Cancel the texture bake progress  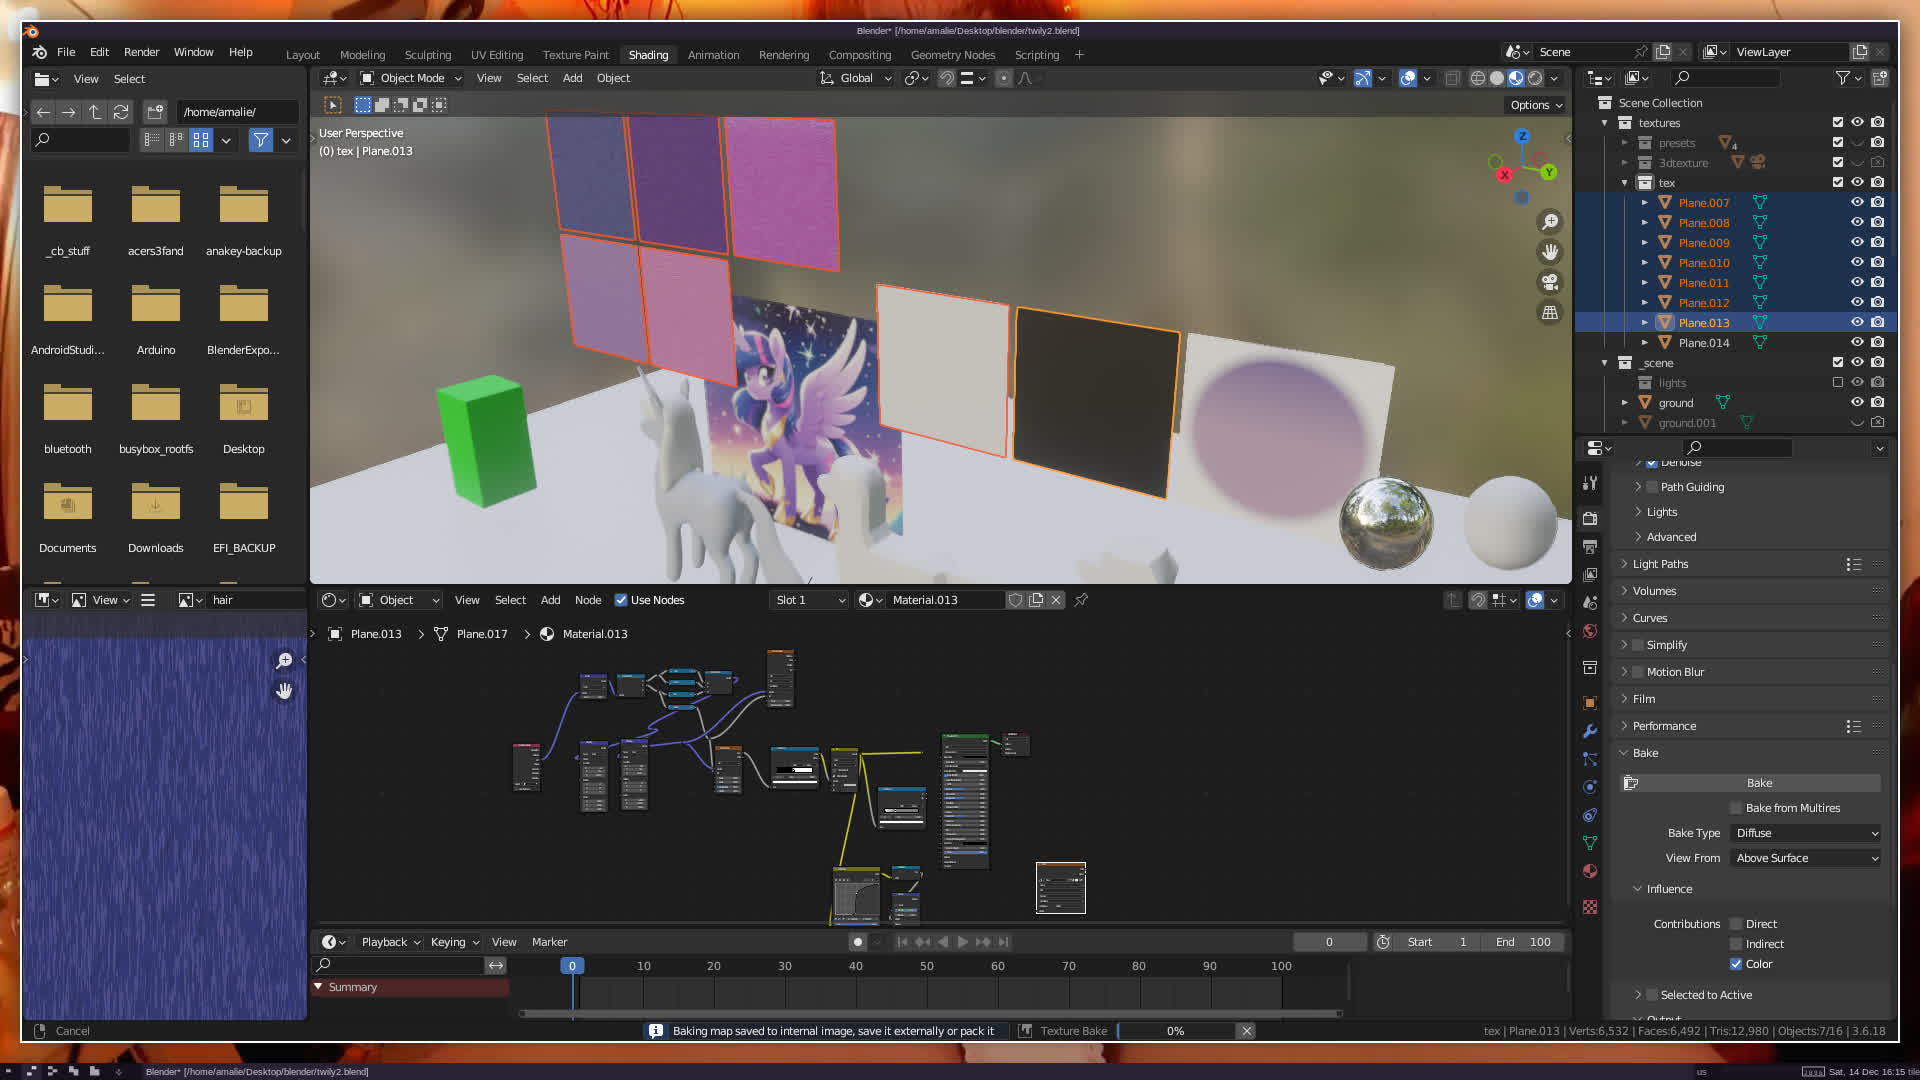pos(1246,1031)
